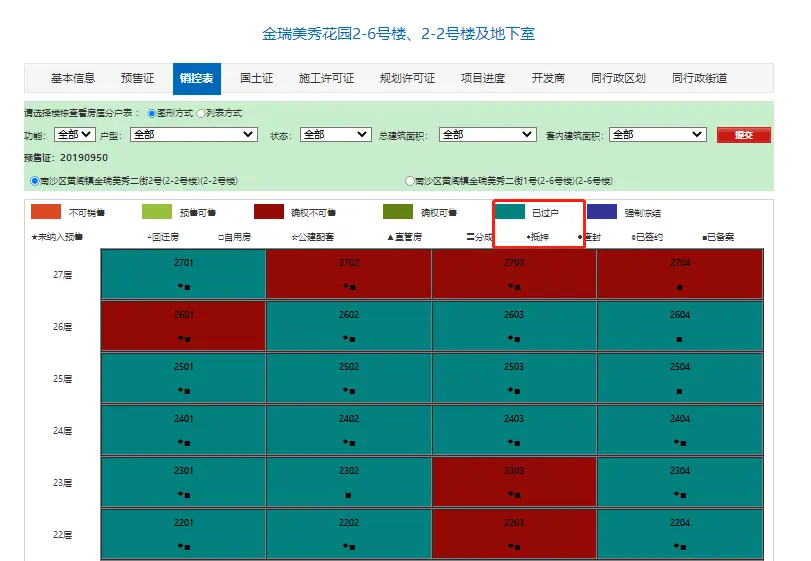Open room 2302 cell

[x=349, y=482]
